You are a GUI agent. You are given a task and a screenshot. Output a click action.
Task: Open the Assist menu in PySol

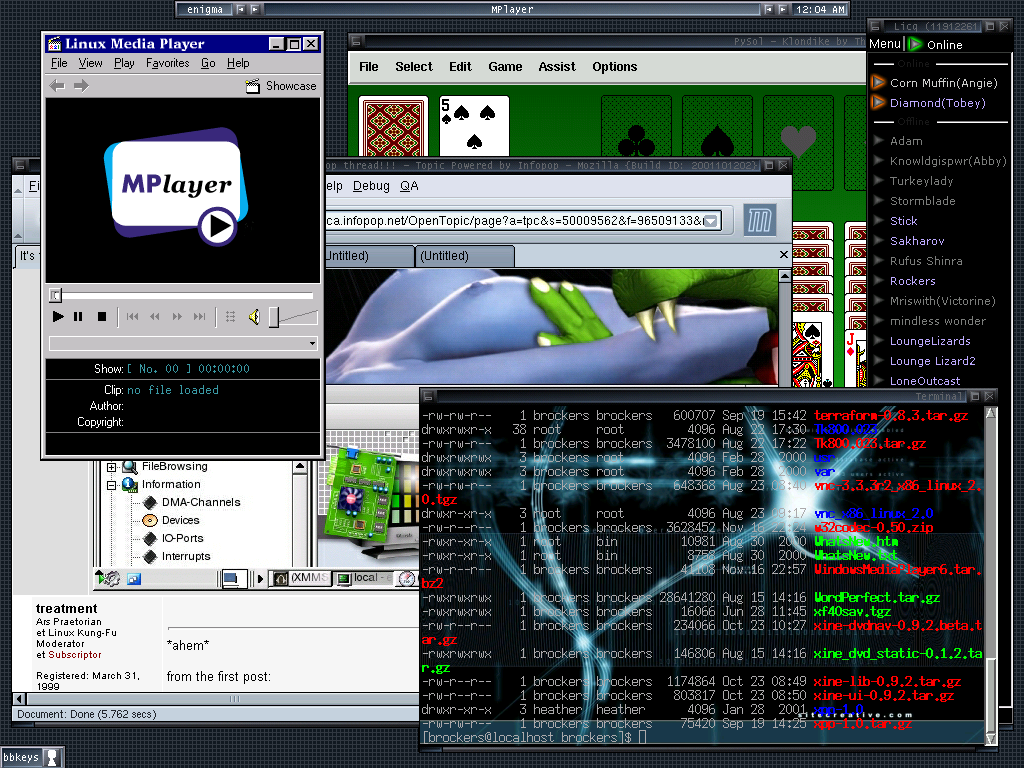coord(556,67)
